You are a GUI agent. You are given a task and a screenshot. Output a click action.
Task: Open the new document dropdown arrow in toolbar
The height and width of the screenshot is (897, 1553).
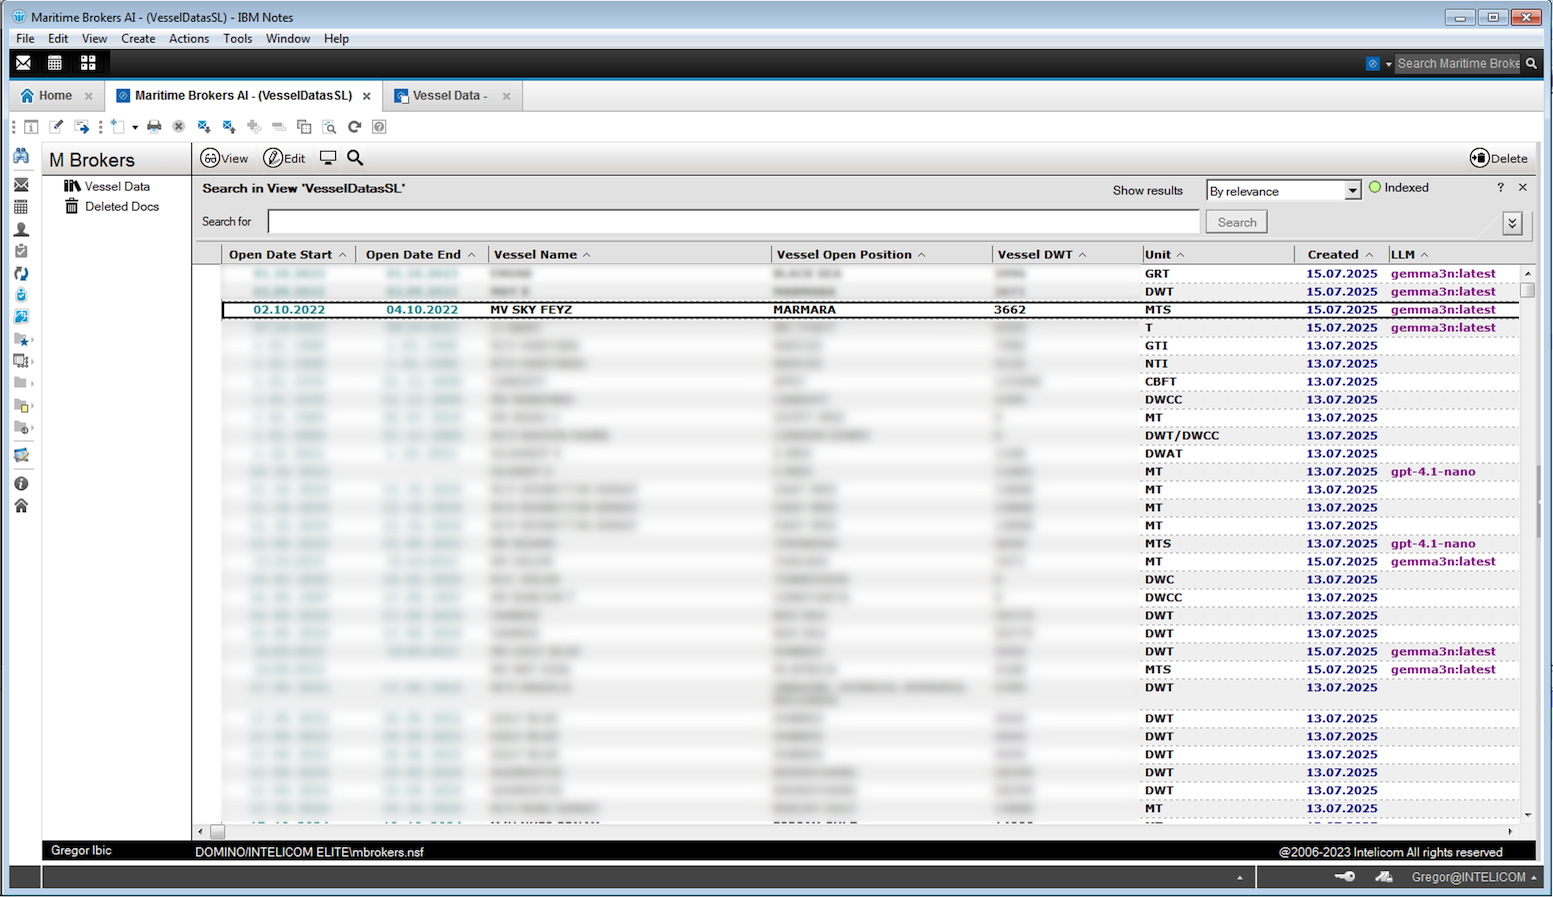[x=135, y=128]
